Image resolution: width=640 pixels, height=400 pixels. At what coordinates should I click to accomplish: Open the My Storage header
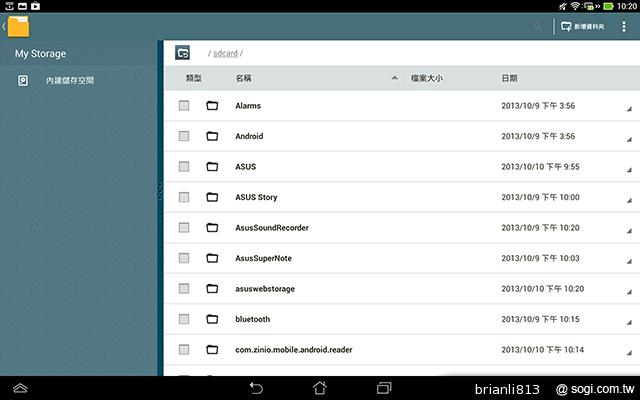40,53
